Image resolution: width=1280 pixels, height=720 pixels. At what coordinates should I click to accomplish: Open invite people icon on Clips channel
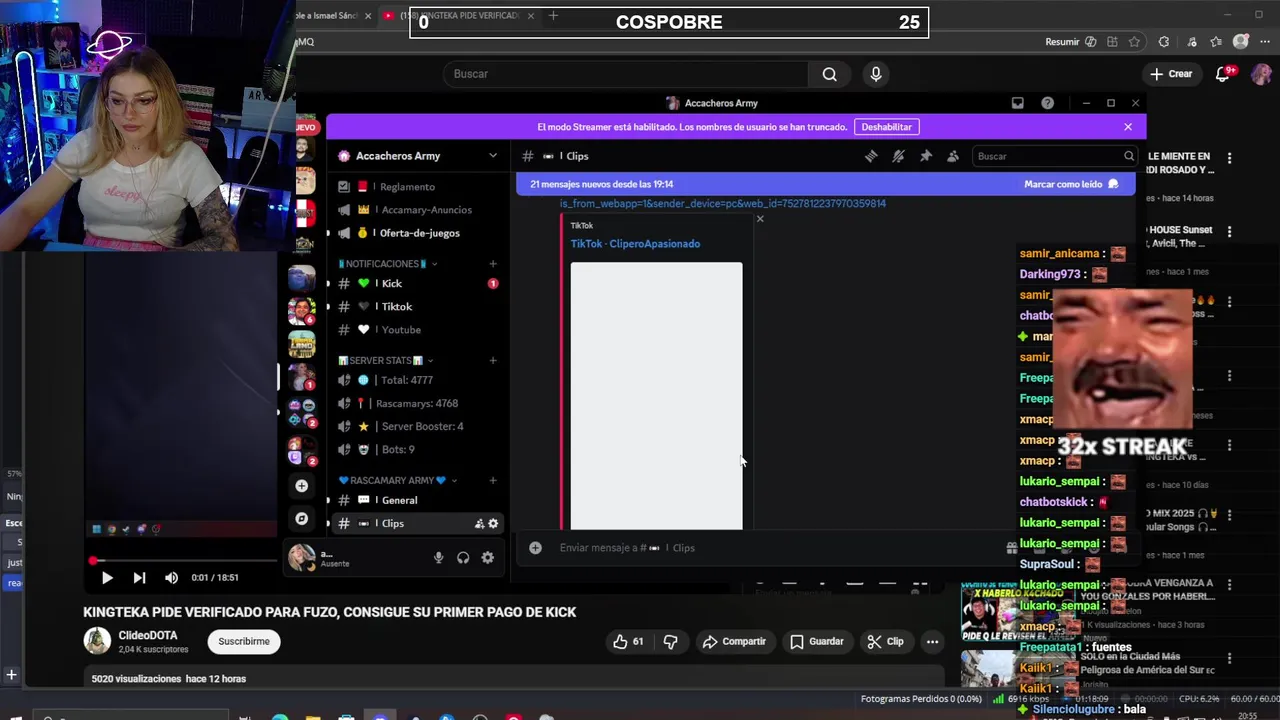479,523
